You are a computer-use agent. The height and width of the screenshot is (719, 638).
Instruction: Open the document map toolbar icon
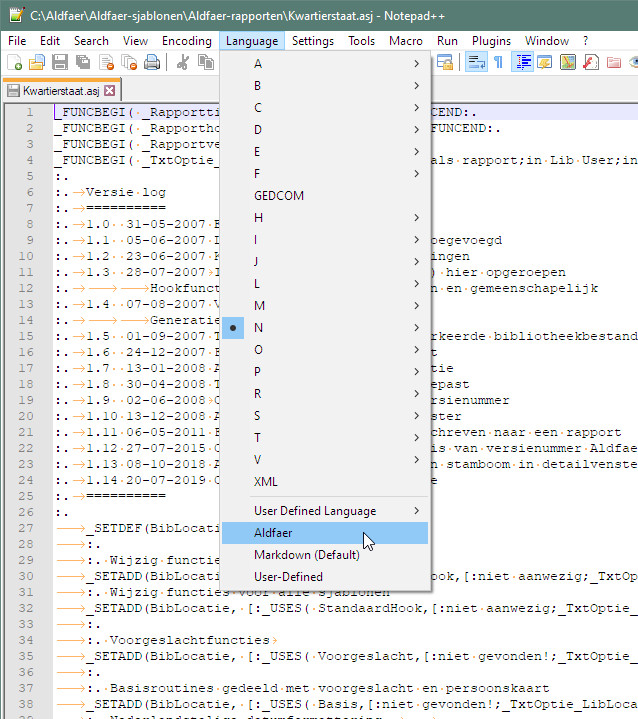568,62
